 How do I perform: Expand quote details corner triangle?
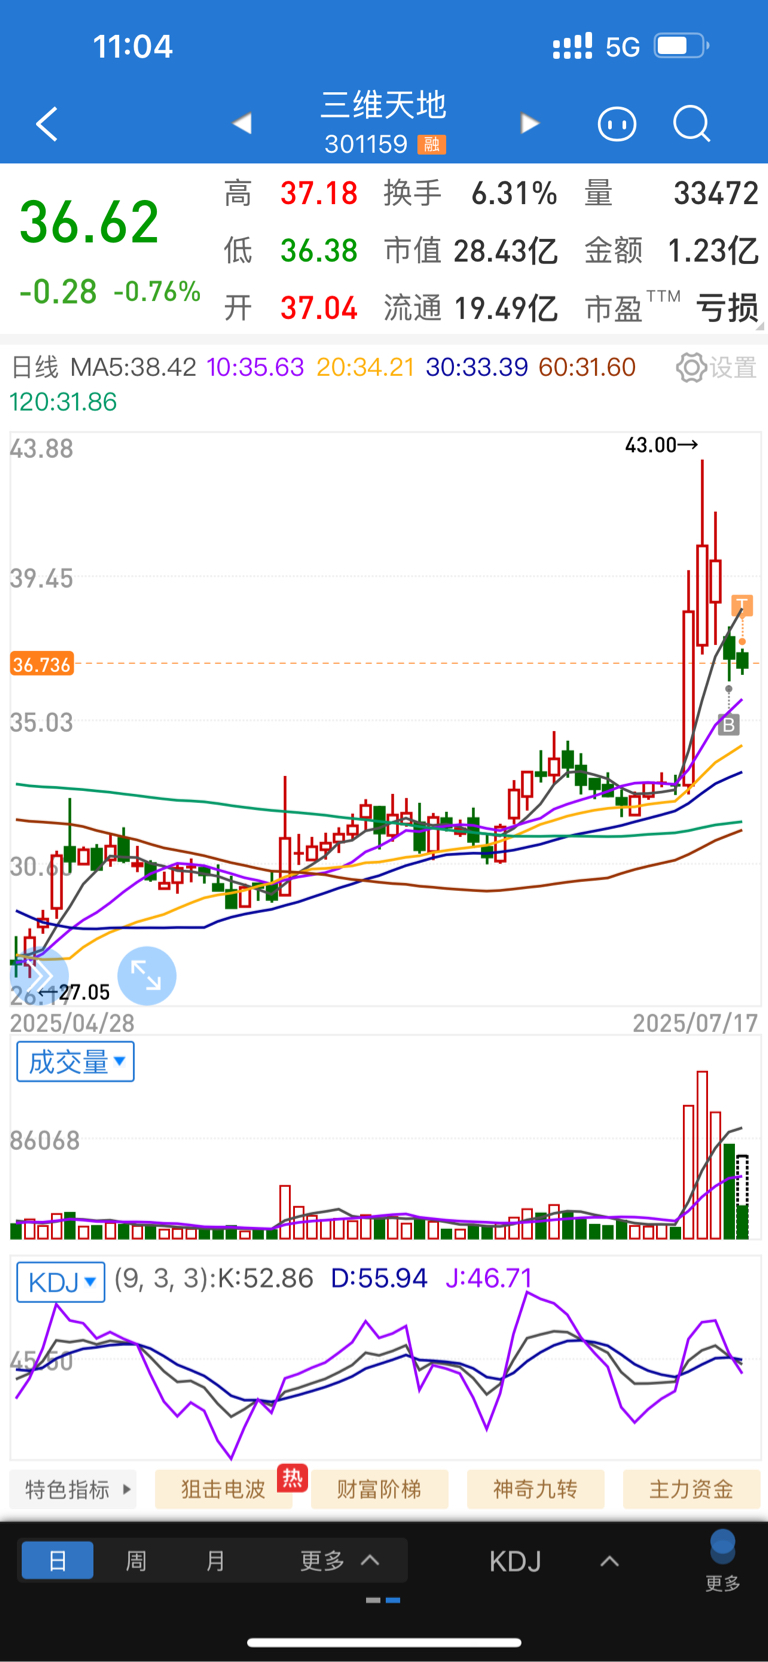click(760, 326)
